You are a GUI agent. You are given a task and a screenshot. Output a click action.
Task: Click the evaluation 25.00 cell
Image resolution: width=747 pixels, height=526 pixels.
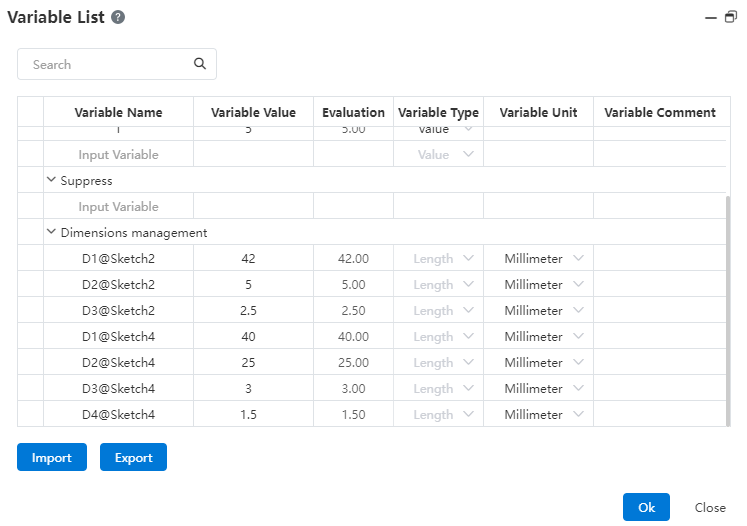353,362
